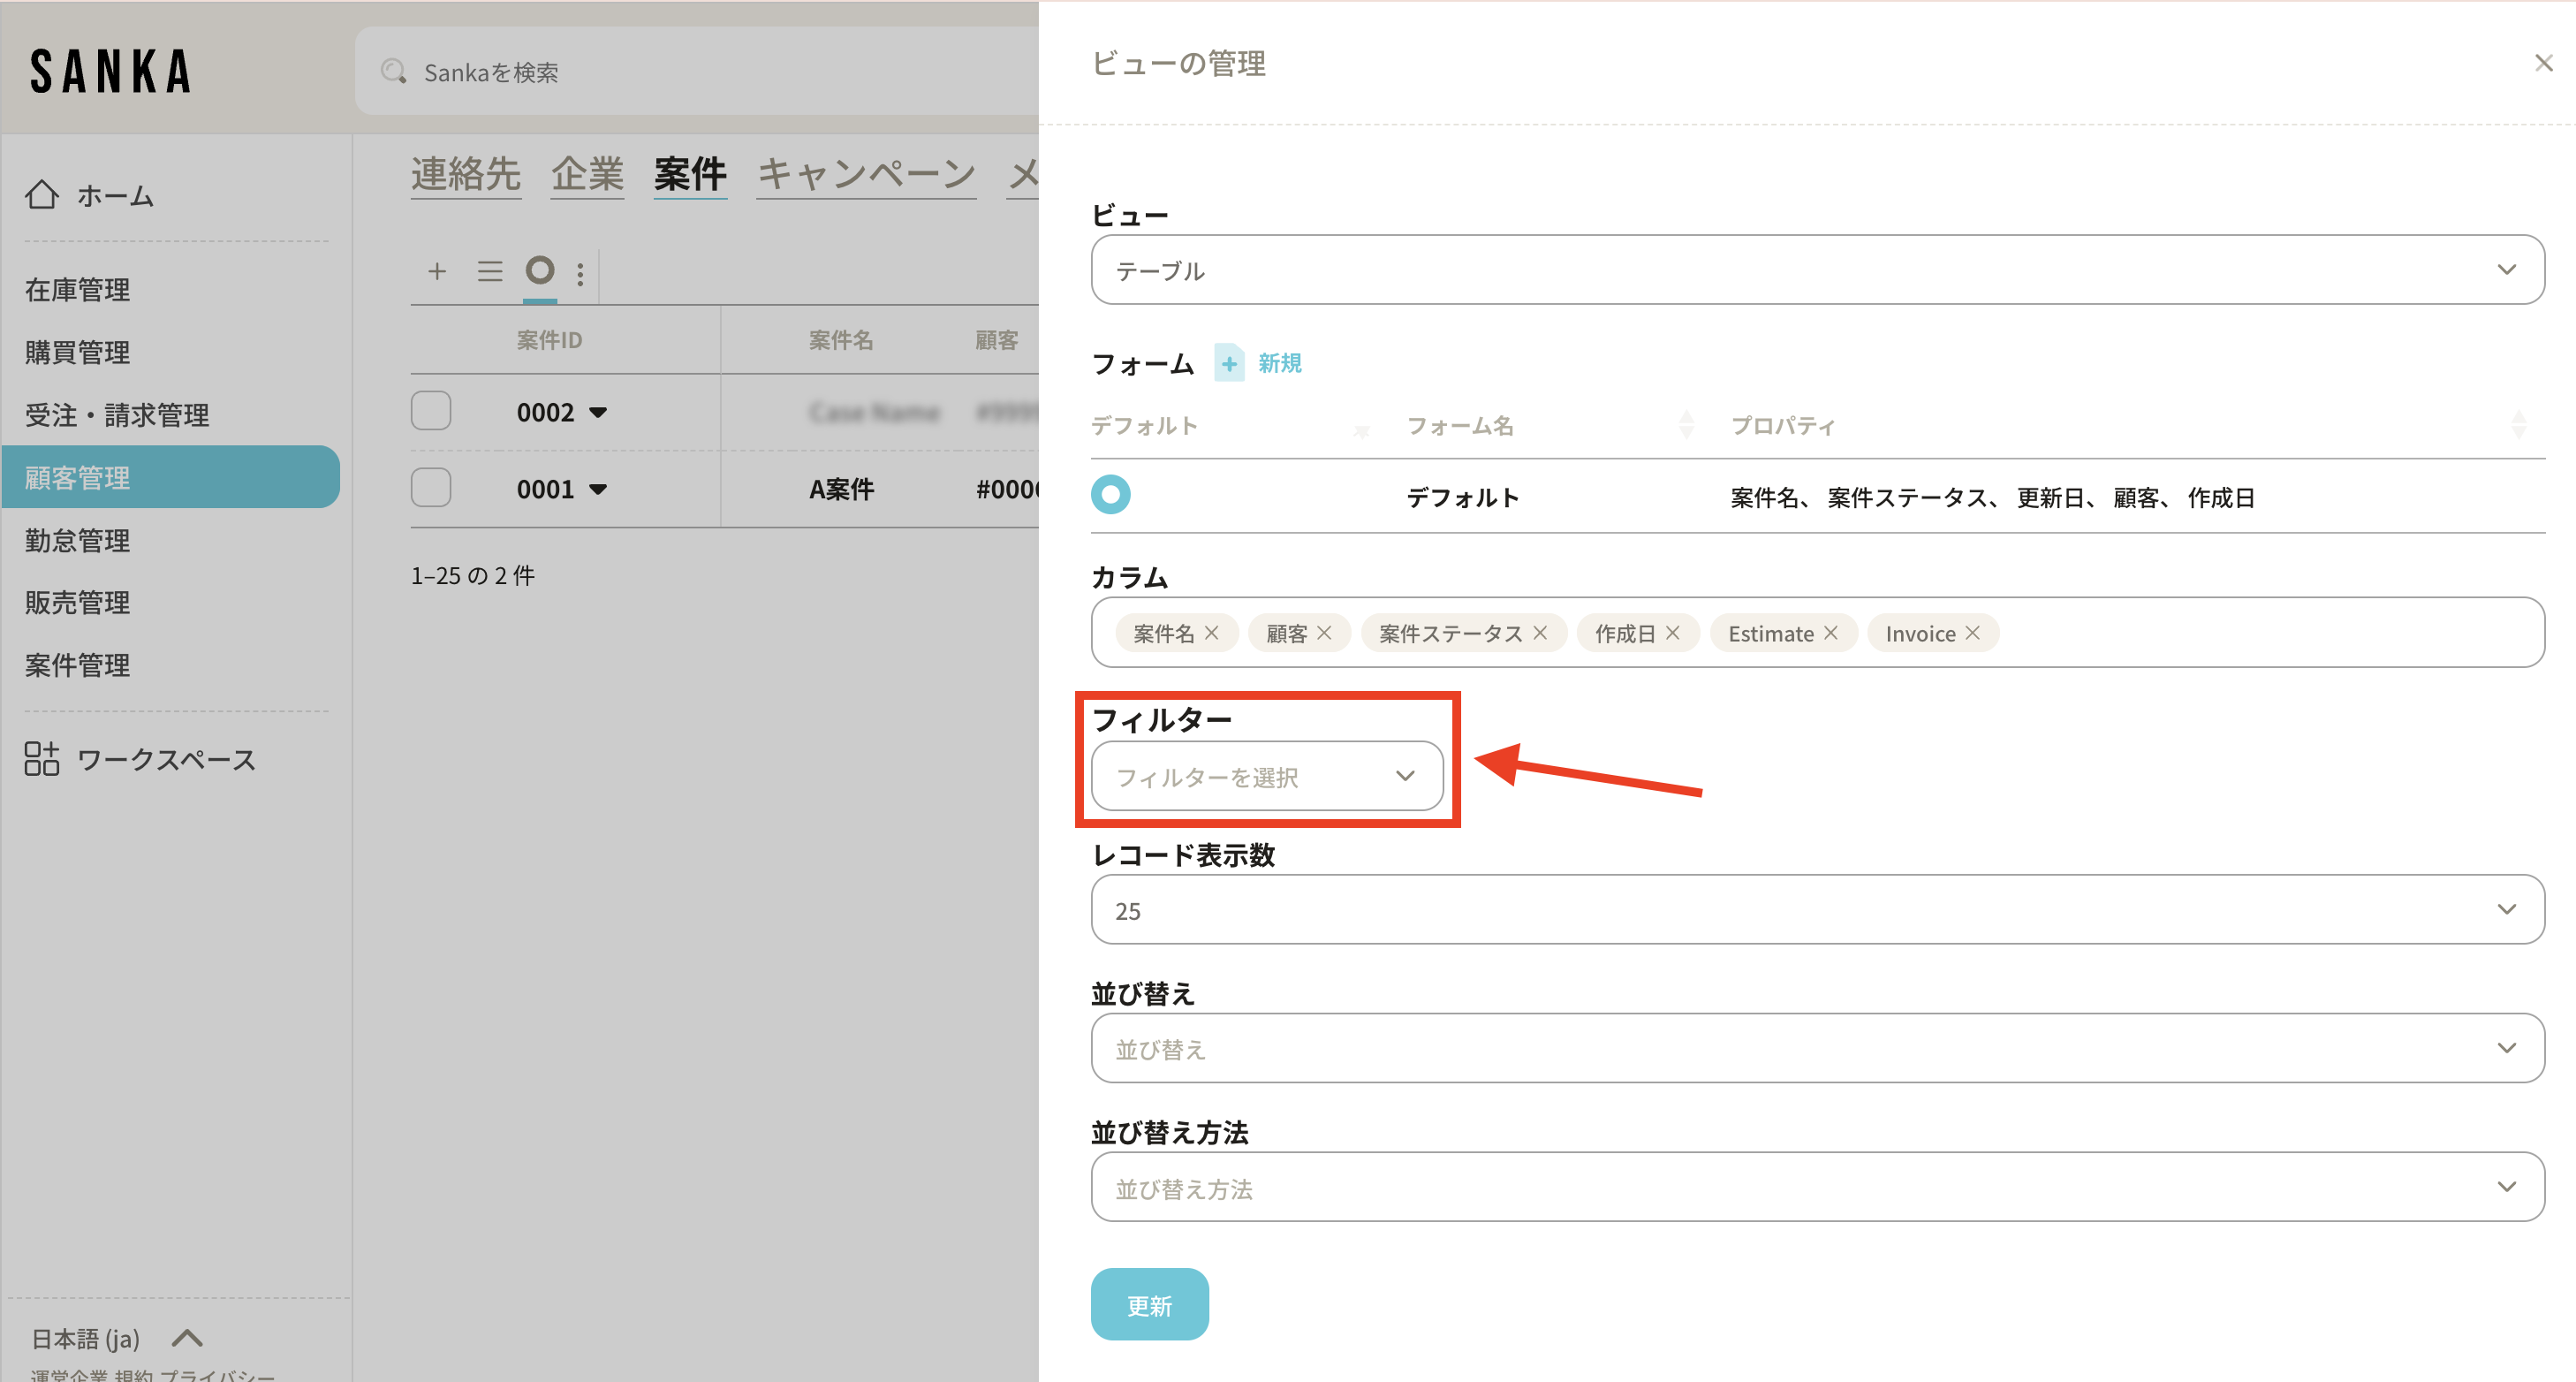Click the search magnifier icon
The width and height of the screenshot is (2576, 1382).
(393, 72)
